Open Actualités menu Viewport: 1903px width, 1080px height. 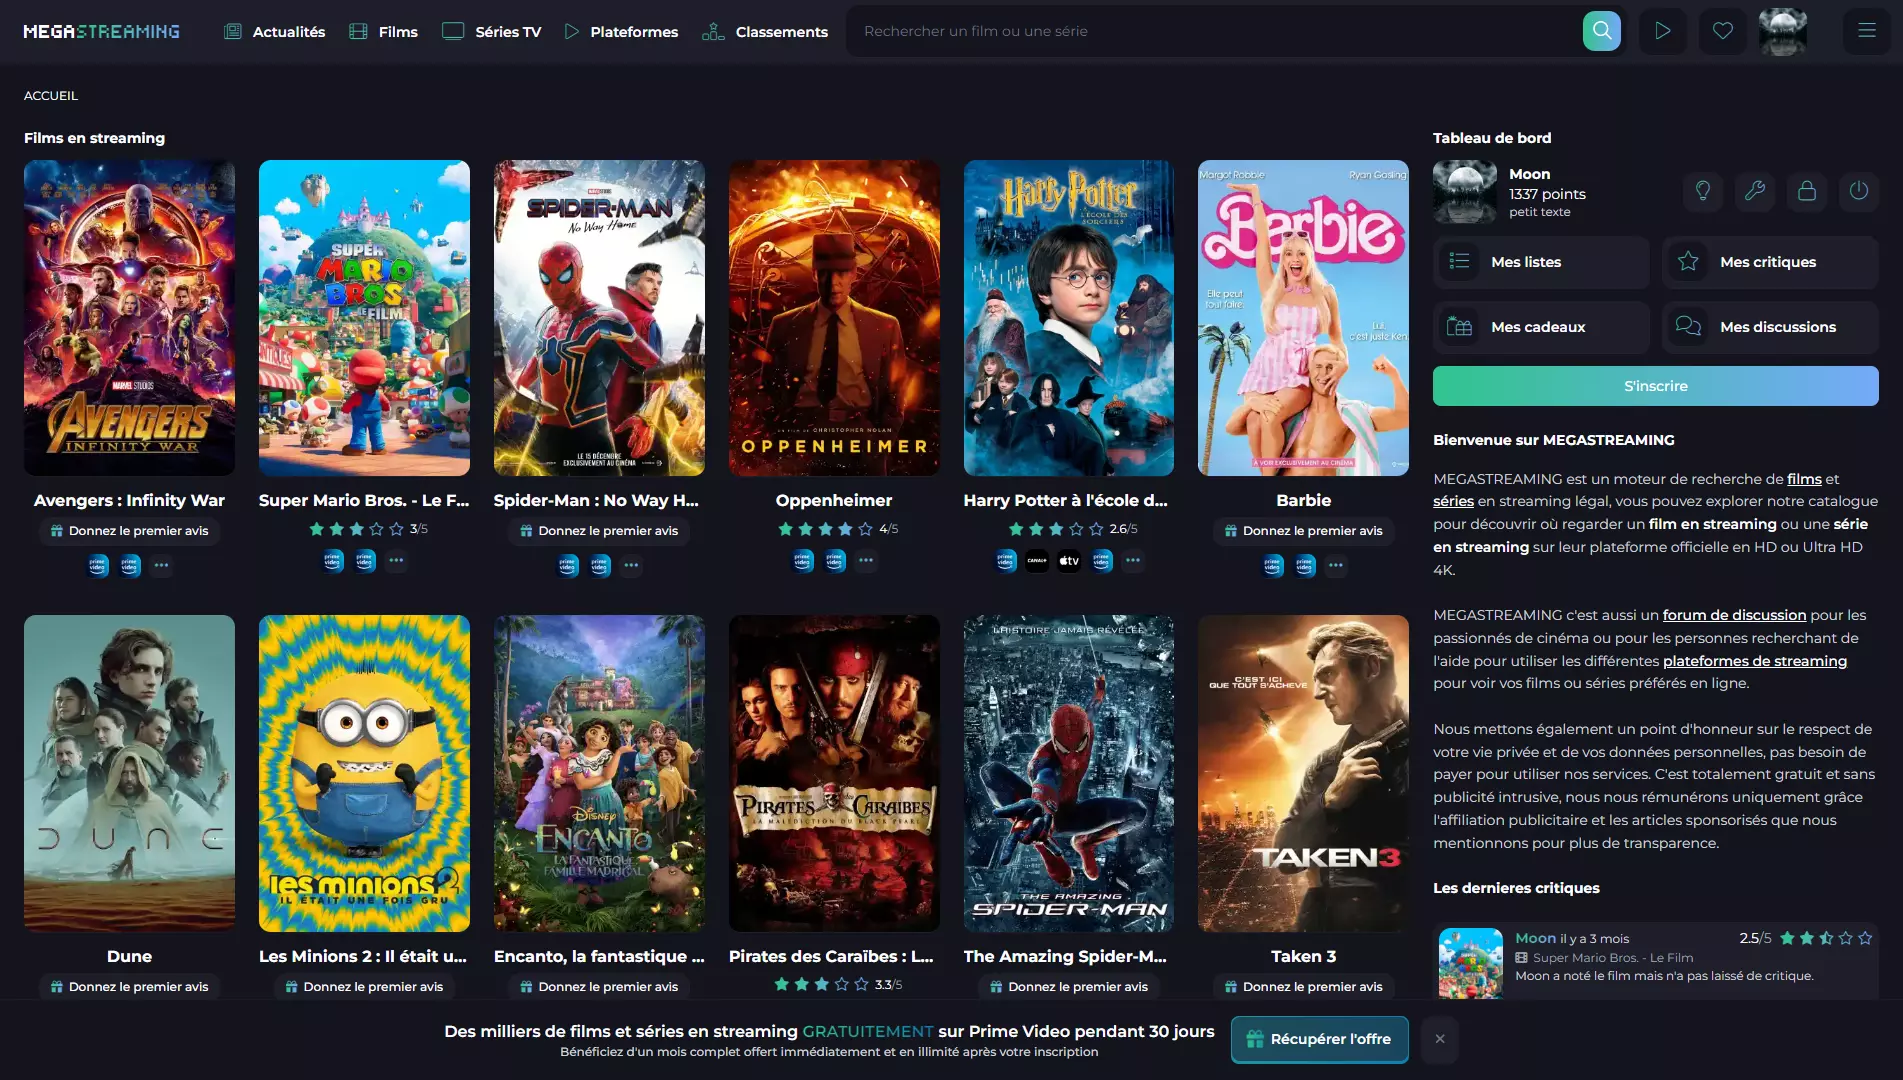275,31
